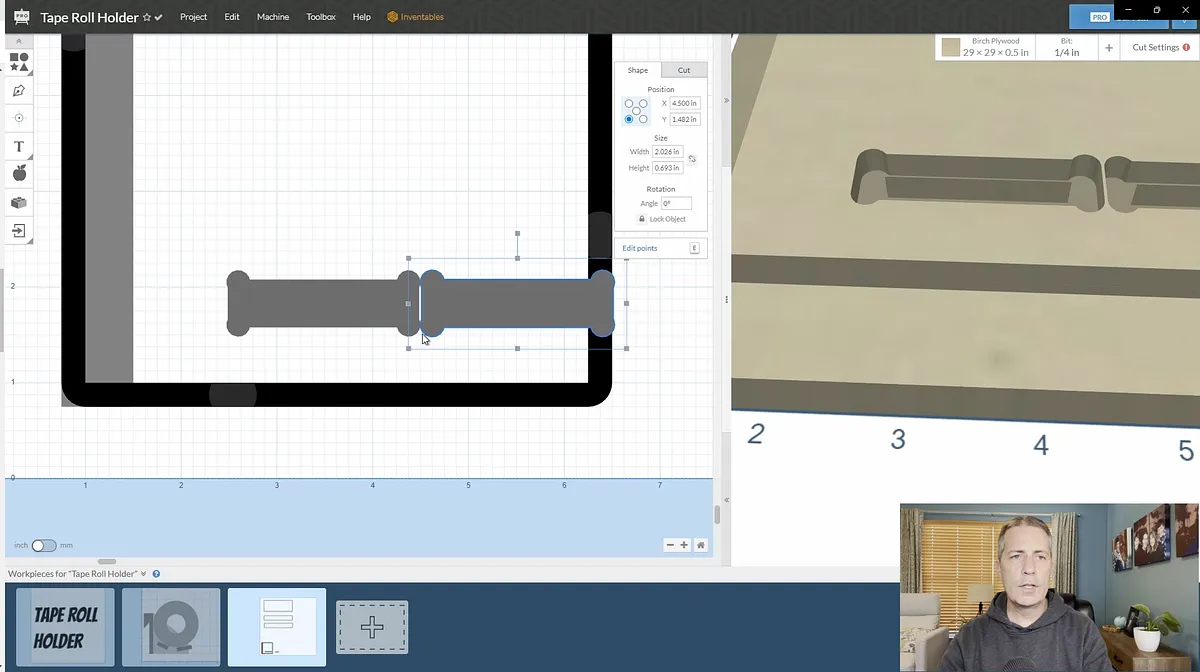The height and width of the screenshot is (672, 1200).
Task: Collapse the left toolbar with top chevron
Action: pyautogui.click(x=18, y=41)
